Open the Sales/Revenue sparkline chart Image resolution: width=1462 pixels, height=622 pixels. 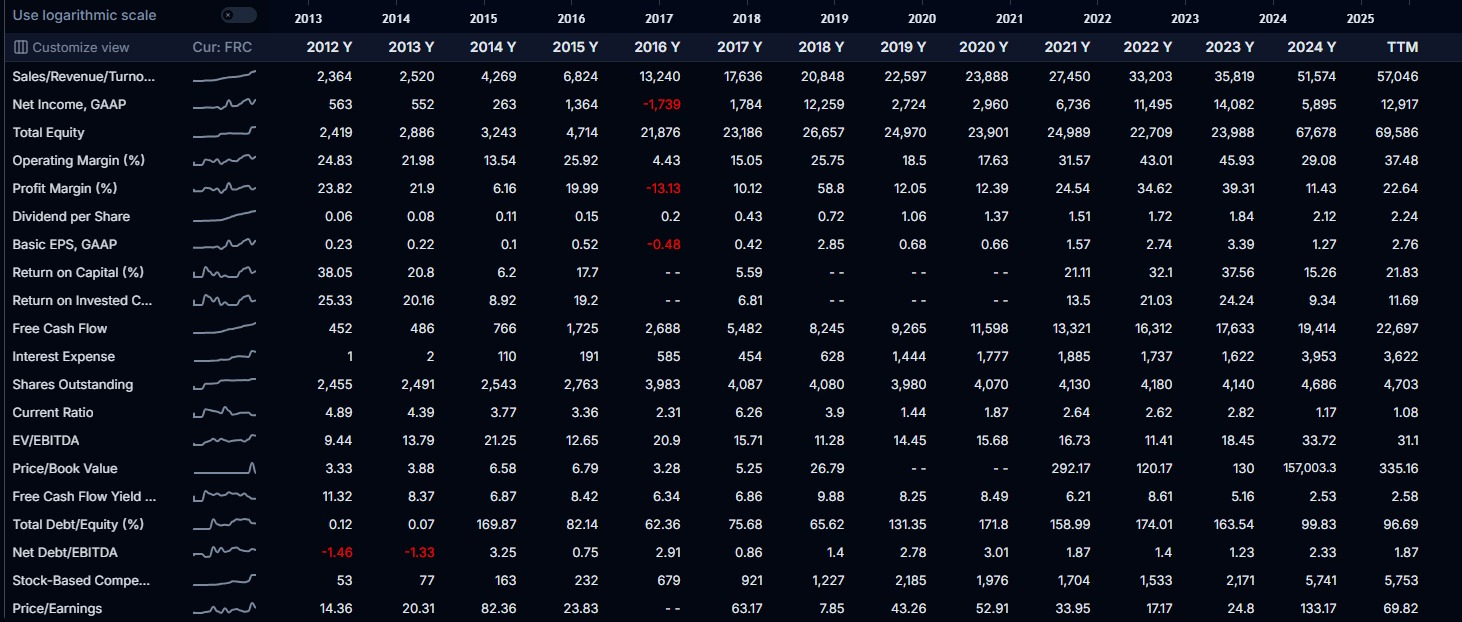click(x=224, y=76)
